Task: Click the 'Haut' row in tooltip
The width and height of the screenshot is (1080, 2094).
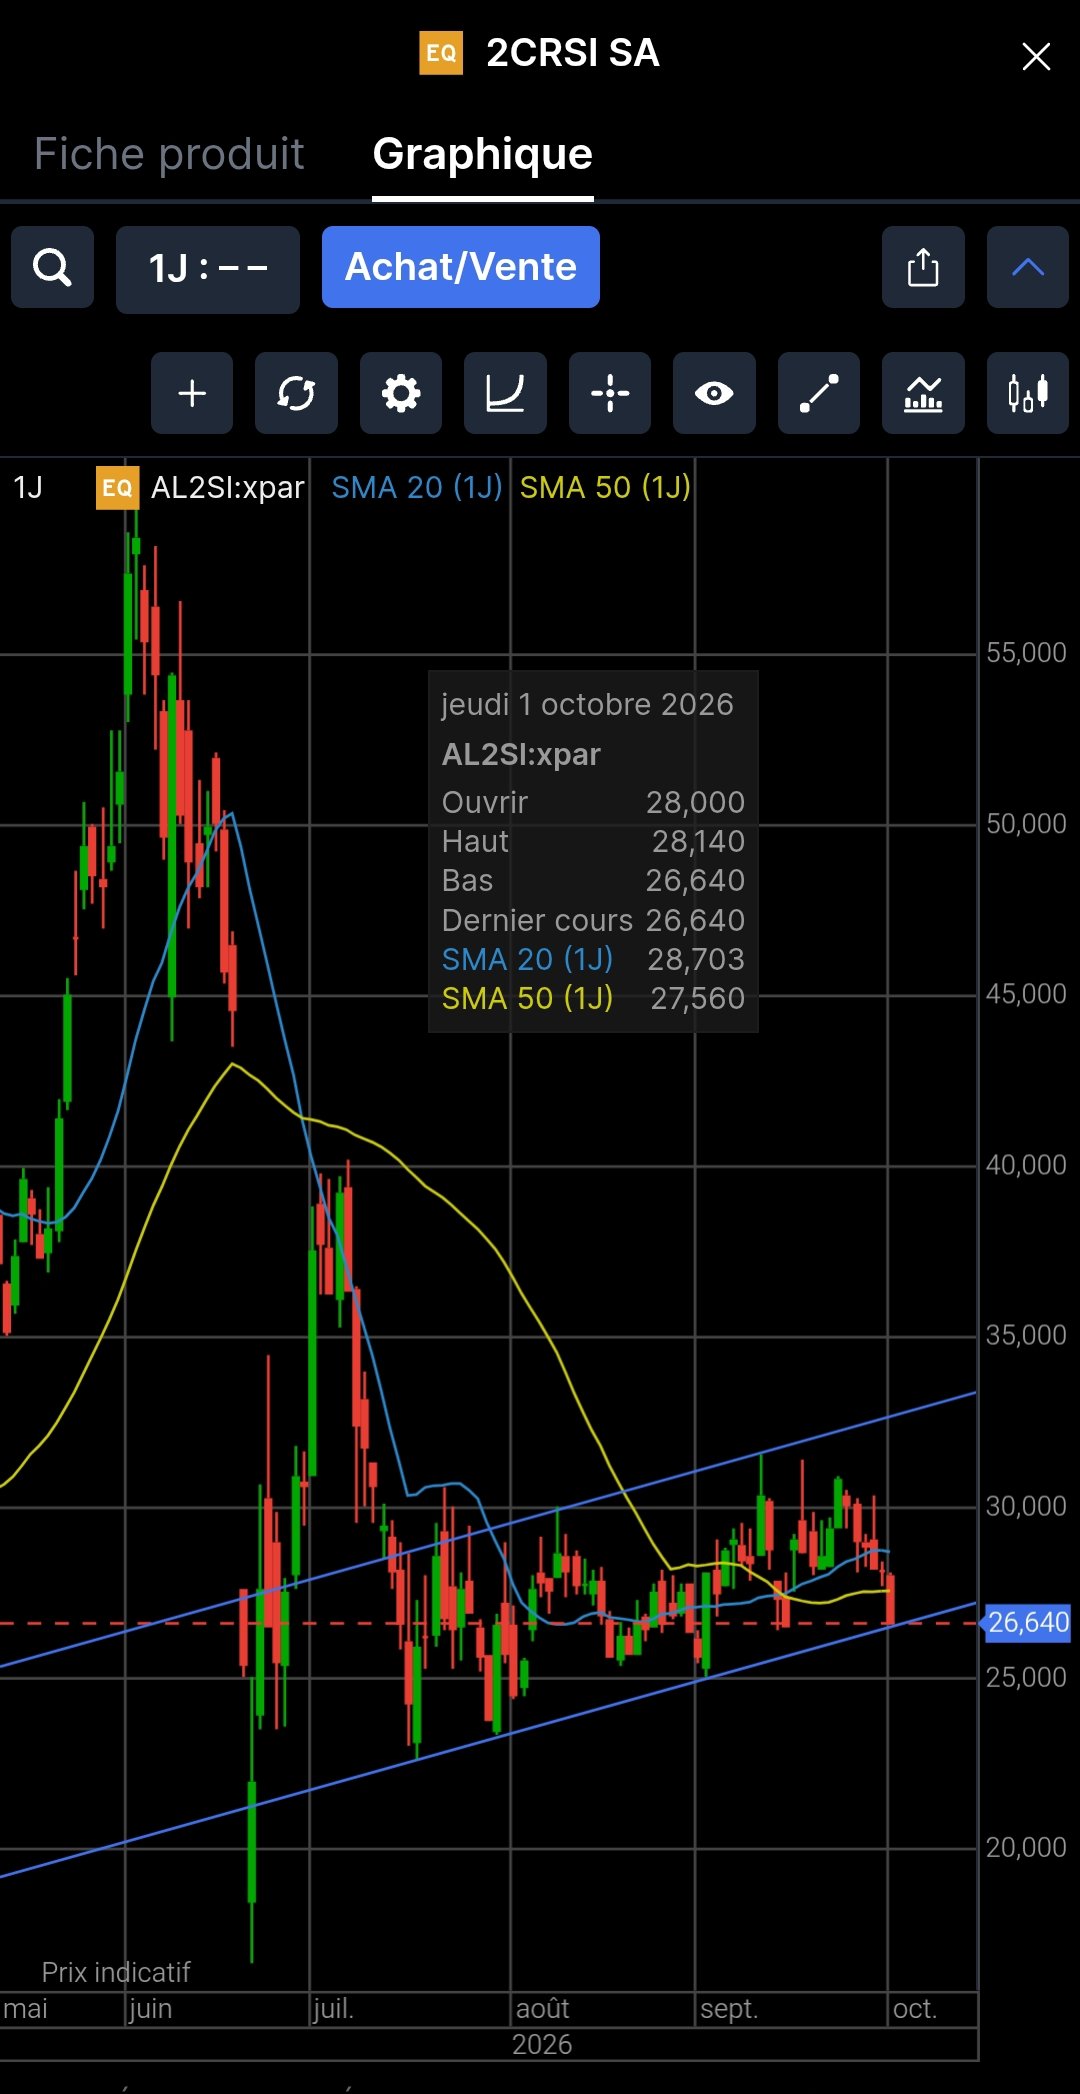Action: [593, 841]
